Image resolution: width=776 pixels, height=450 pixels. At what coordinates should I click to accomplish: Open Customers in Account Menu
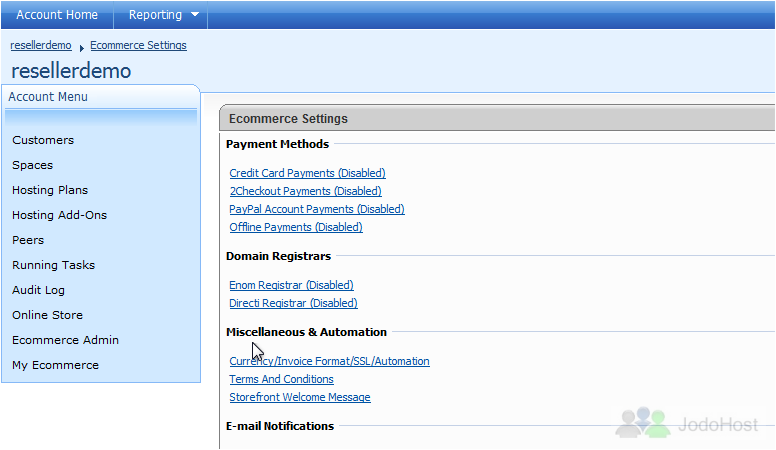point(43,140)
